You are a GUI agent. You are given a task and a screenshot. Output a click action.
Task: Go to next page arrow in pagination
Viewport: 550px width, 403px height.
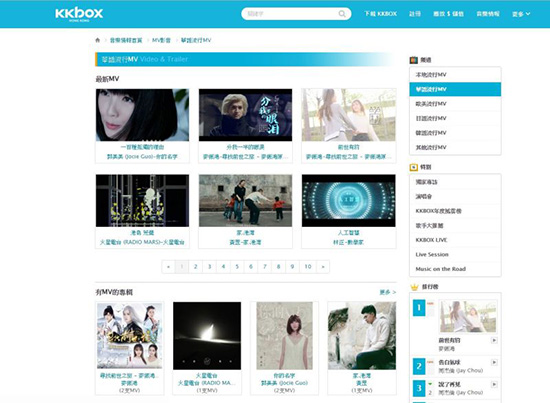(x=323, y=267)
